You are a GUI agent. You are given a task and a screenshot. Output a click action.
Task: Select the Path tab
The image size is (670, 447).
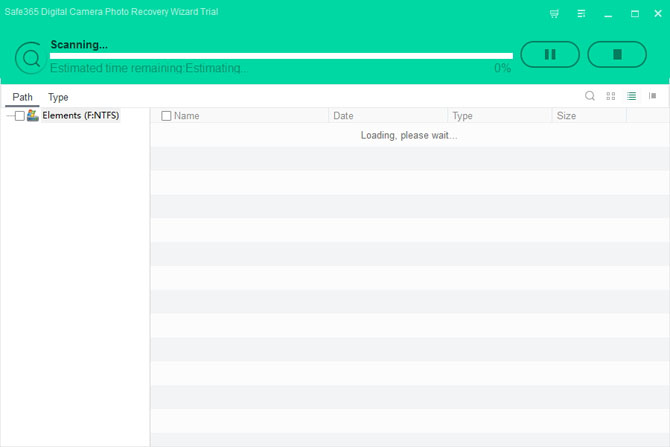coord(22,97)
